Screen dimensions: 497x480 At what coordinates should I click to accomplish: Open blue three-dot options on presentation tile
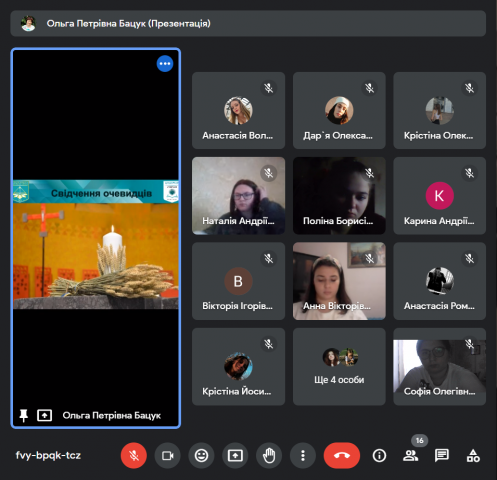[165, 64]
